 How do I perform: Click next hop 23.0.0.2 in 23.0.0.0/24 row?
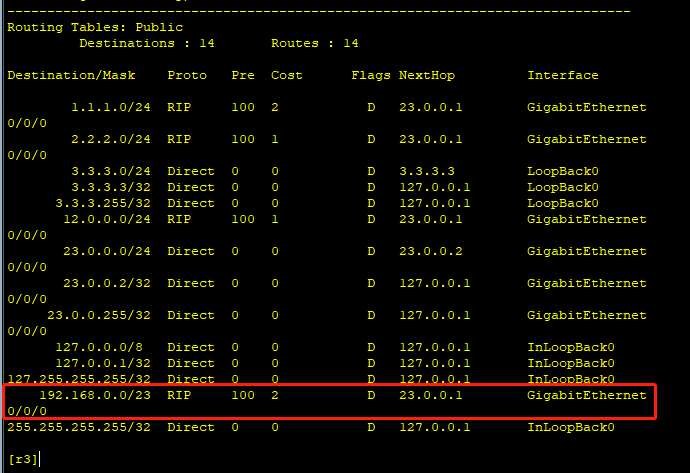tap(430, 251)
